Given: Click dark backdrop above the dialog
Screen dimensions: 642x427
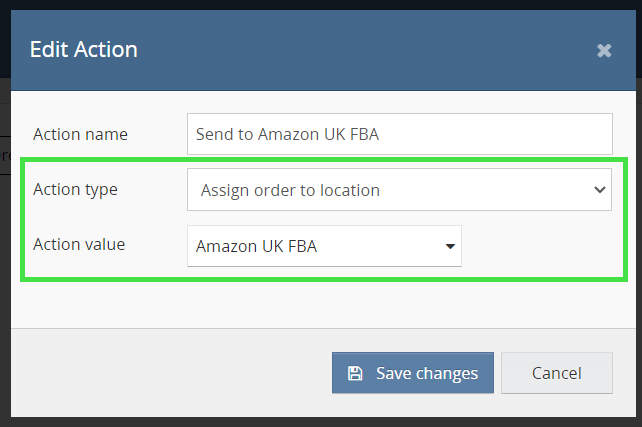Looking at the screenshot, I should coord(320,4).
